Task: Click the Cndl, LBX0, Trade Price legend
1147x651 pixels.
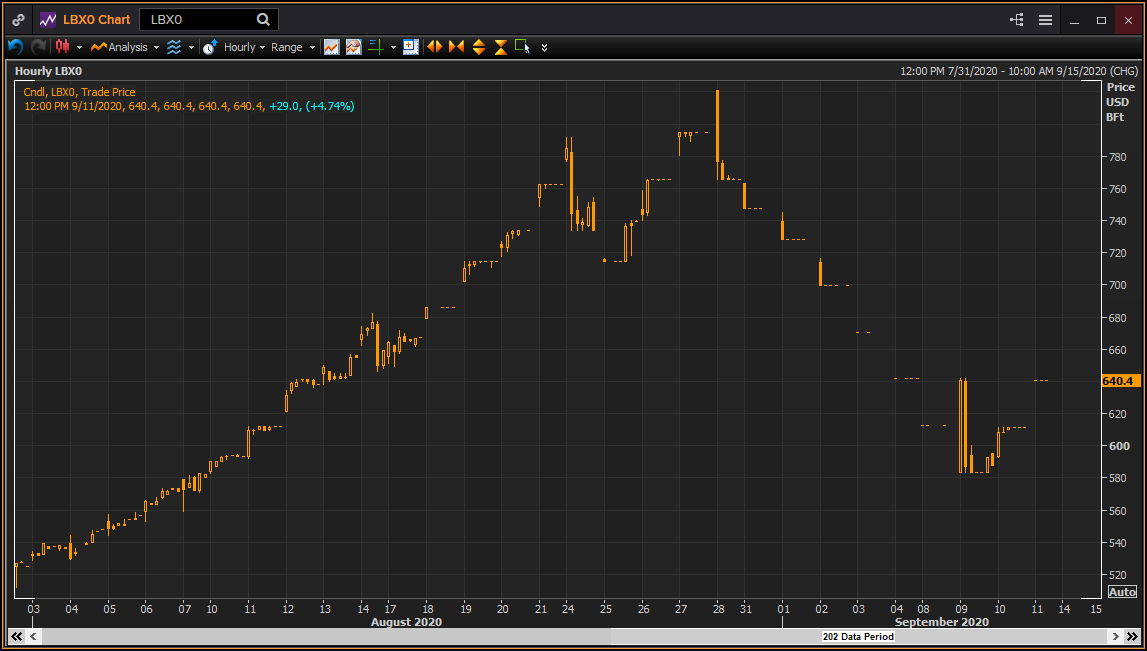Action: (79, 92)
